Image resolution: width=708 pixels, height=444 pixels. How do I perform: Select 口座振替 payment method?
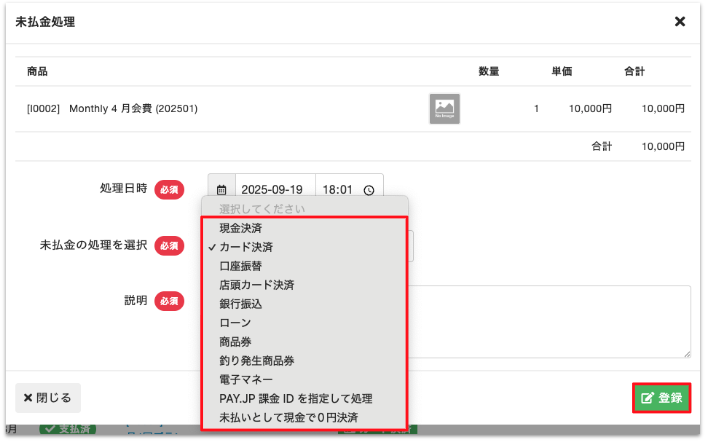[x=241, y=266]
